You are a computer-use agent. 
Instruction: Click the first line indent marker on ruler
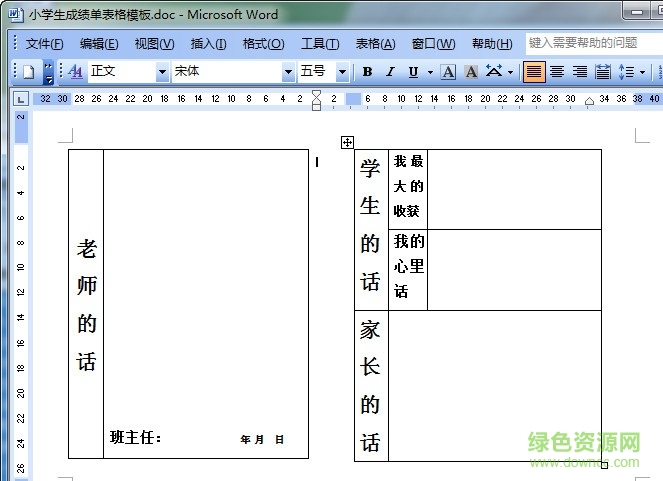coord(316,94)
